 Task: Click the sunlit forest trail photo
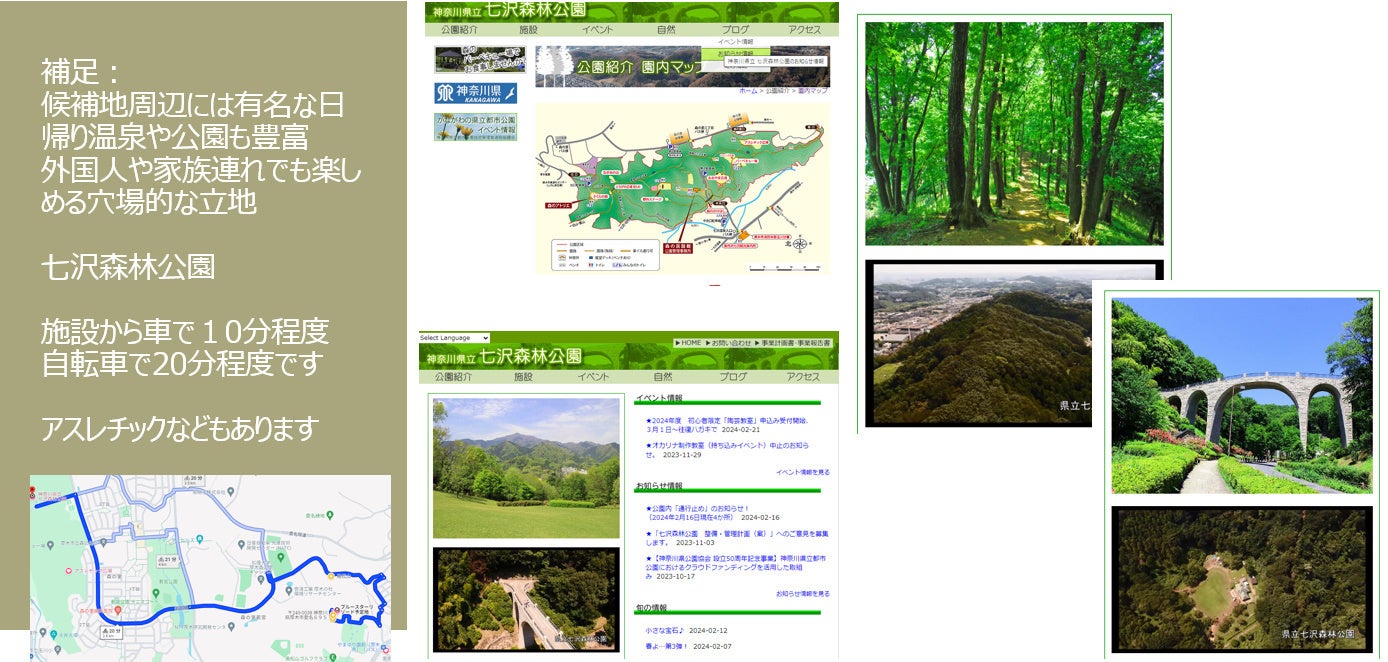click(x=1014, y=133)
